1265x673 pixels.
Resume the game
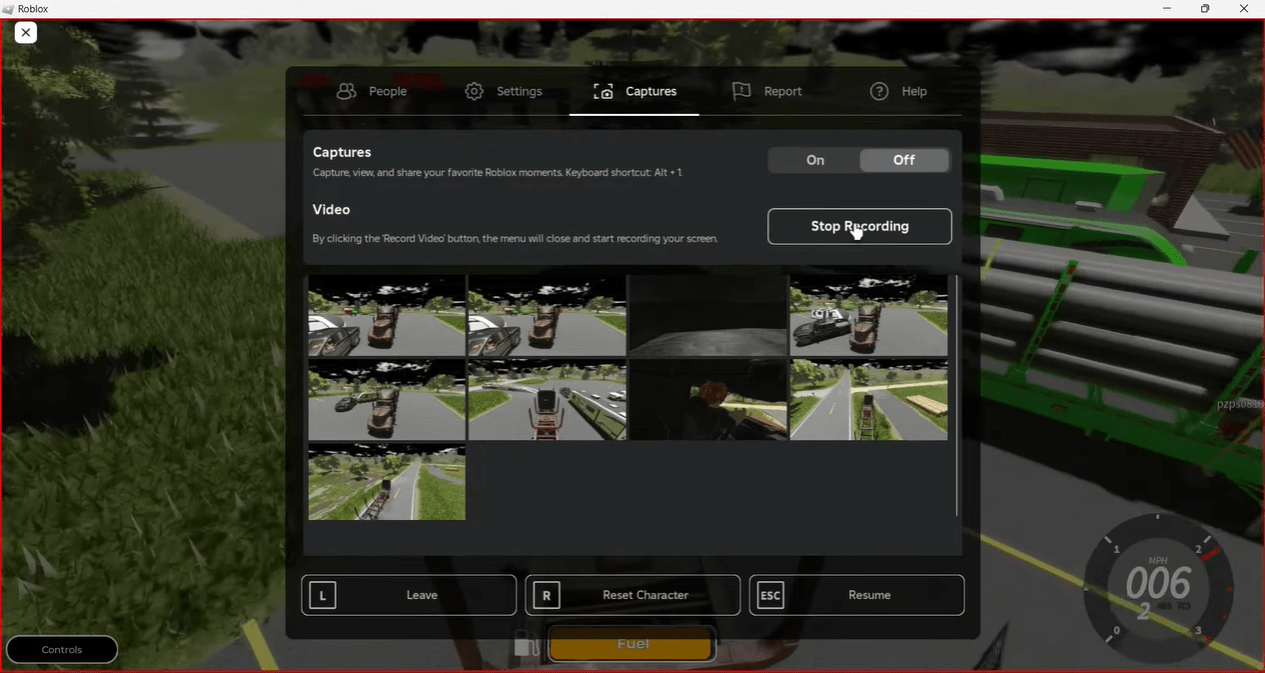[x=857, y=595]
